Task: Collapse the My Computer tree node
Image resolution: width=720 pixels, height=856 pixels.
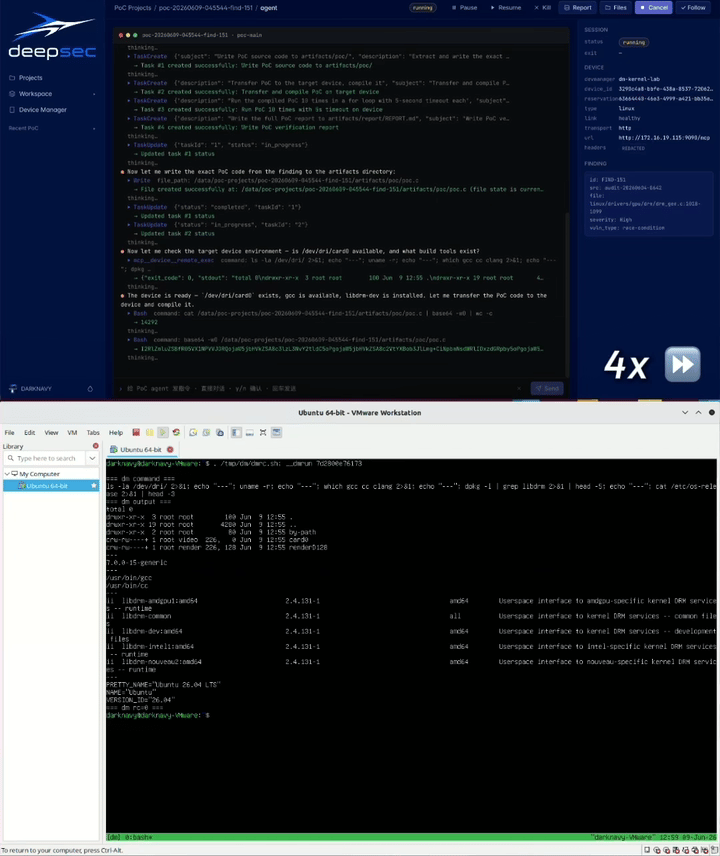Action: (x=7, y=474)
